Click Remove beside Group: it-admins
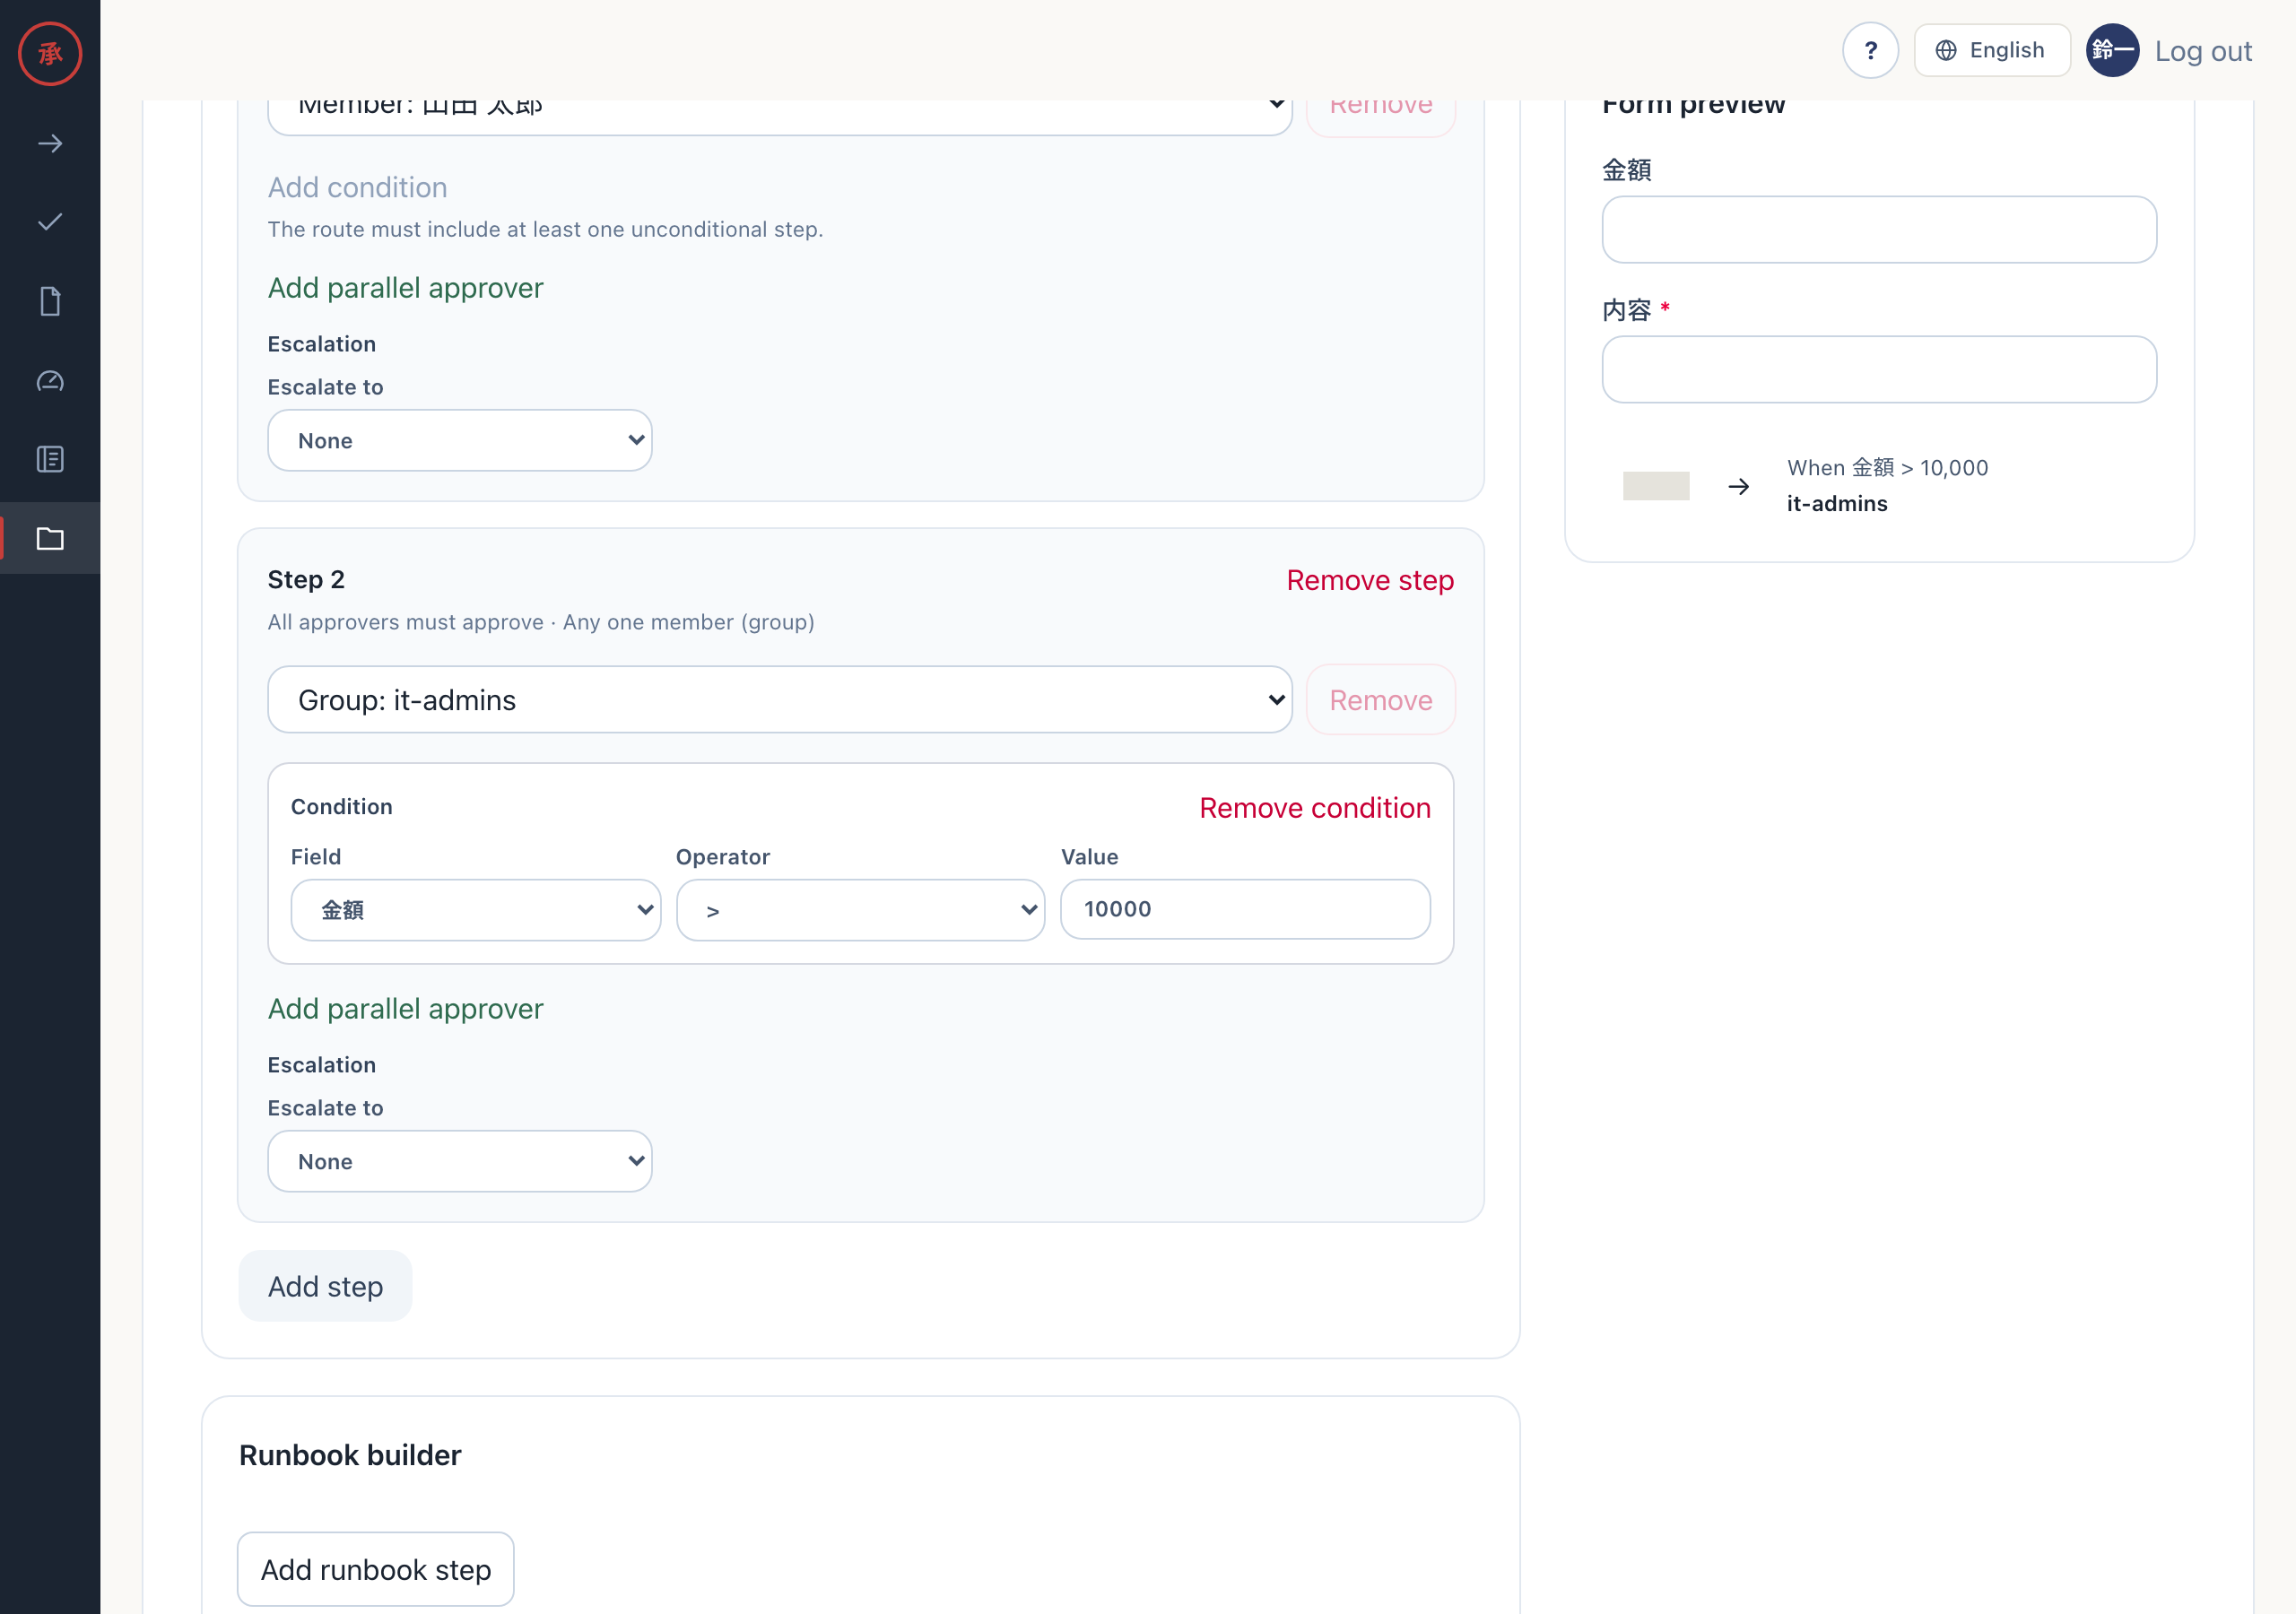Image resolution: width=2296 pixels, height=1614 pixels. coord(1380,699)
